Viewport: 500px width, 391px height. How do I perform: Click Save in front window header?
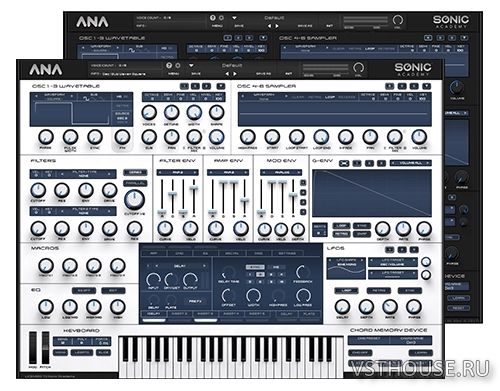click(196, 74)
